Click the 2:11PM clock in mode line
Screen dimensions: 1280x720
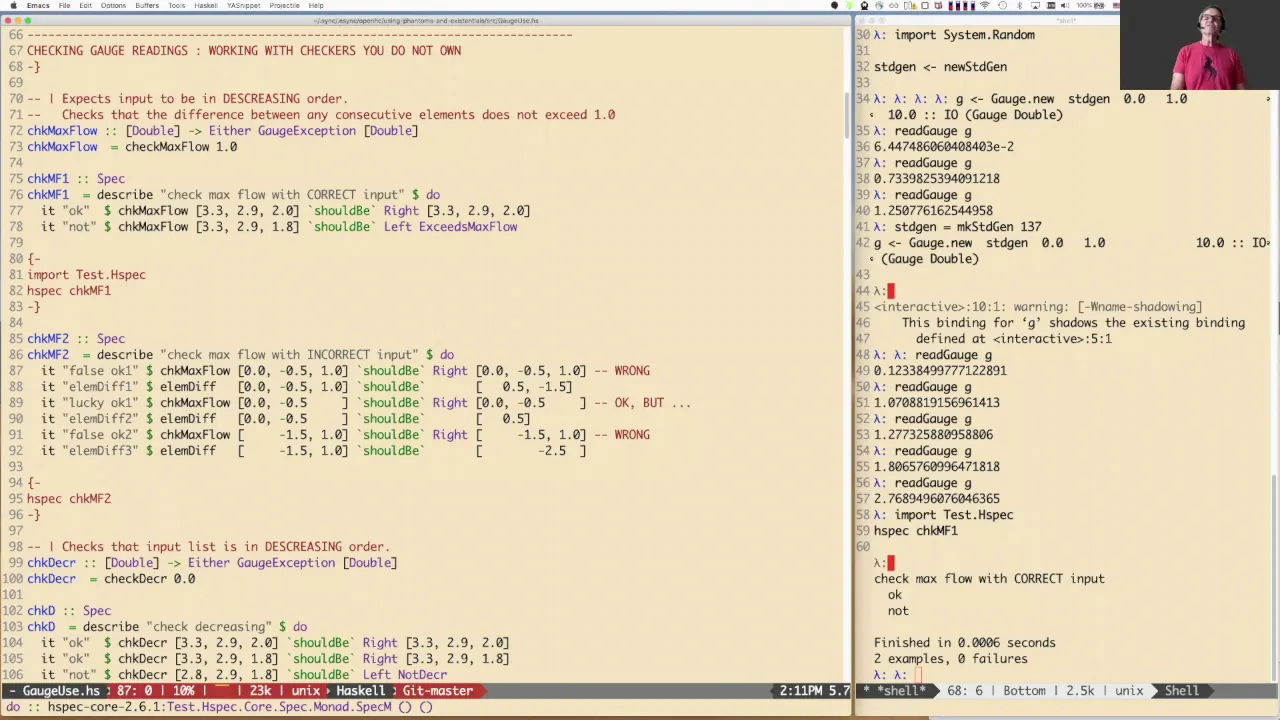pos(802,691)
